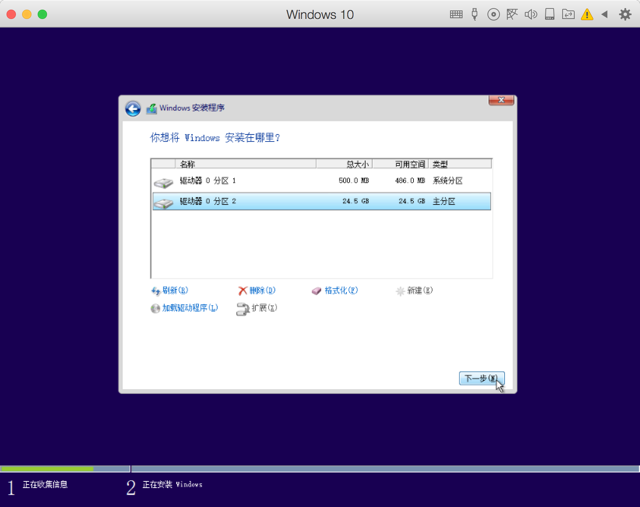The width and height of the screenshot is (640, 507).
Task: Click the refresh icon beside 刷新
Action: click(x=156, y=291)
